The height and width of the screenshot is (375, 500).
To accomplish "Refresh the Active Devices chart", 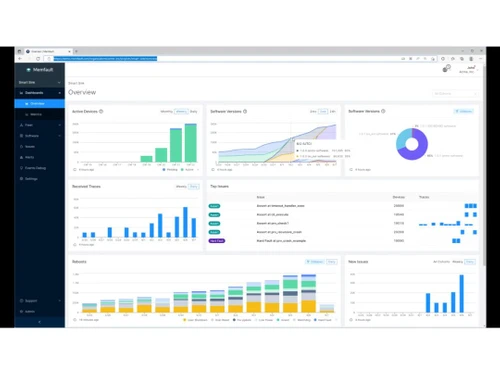I will 75,170.
